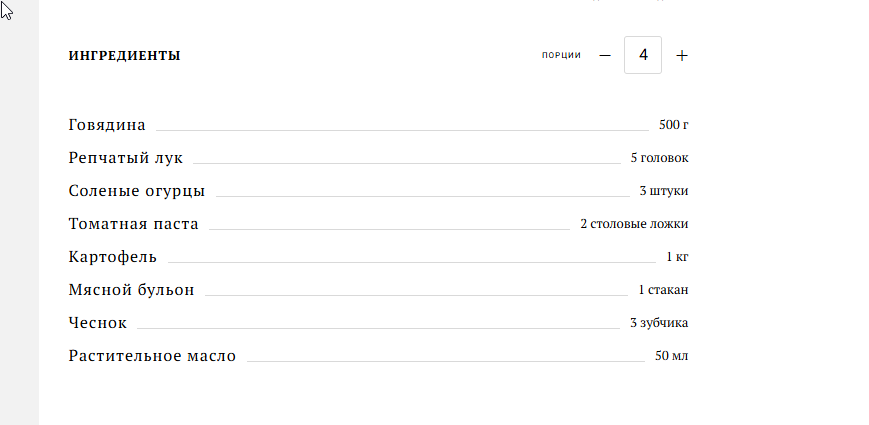Select the Томатная паста ingredient name
The image size is (869, 425).
coord(134,224)
